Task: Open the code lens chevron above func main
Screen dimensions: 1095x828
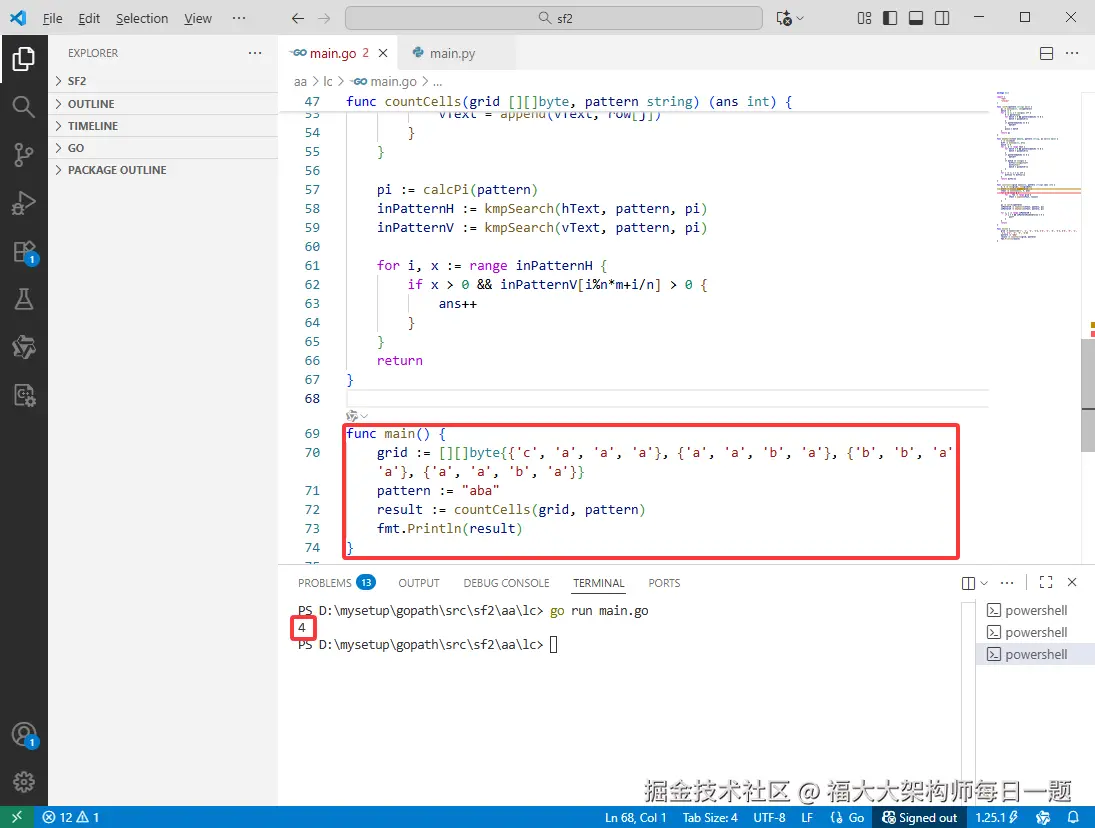Action: [x=365, y=416]
